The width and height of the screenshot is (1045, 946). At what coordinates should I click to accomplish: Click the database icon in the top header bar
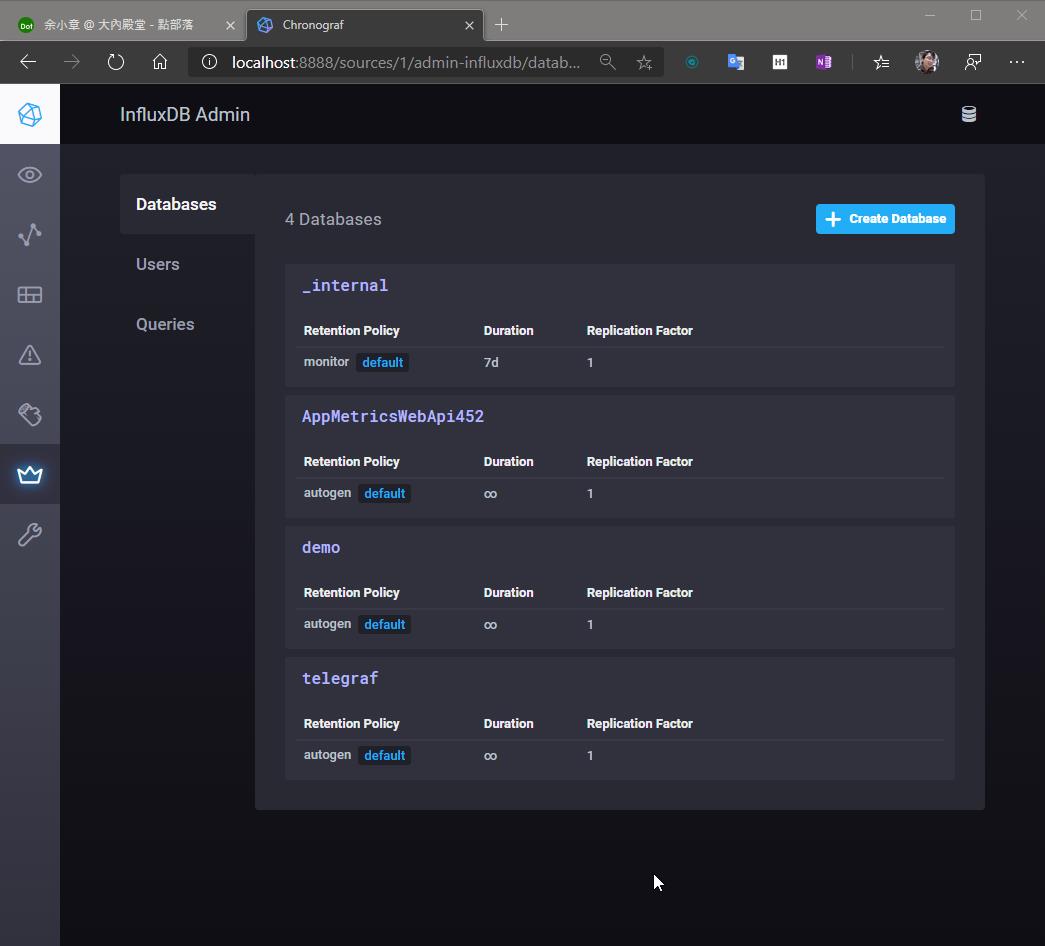pos(968,114)
